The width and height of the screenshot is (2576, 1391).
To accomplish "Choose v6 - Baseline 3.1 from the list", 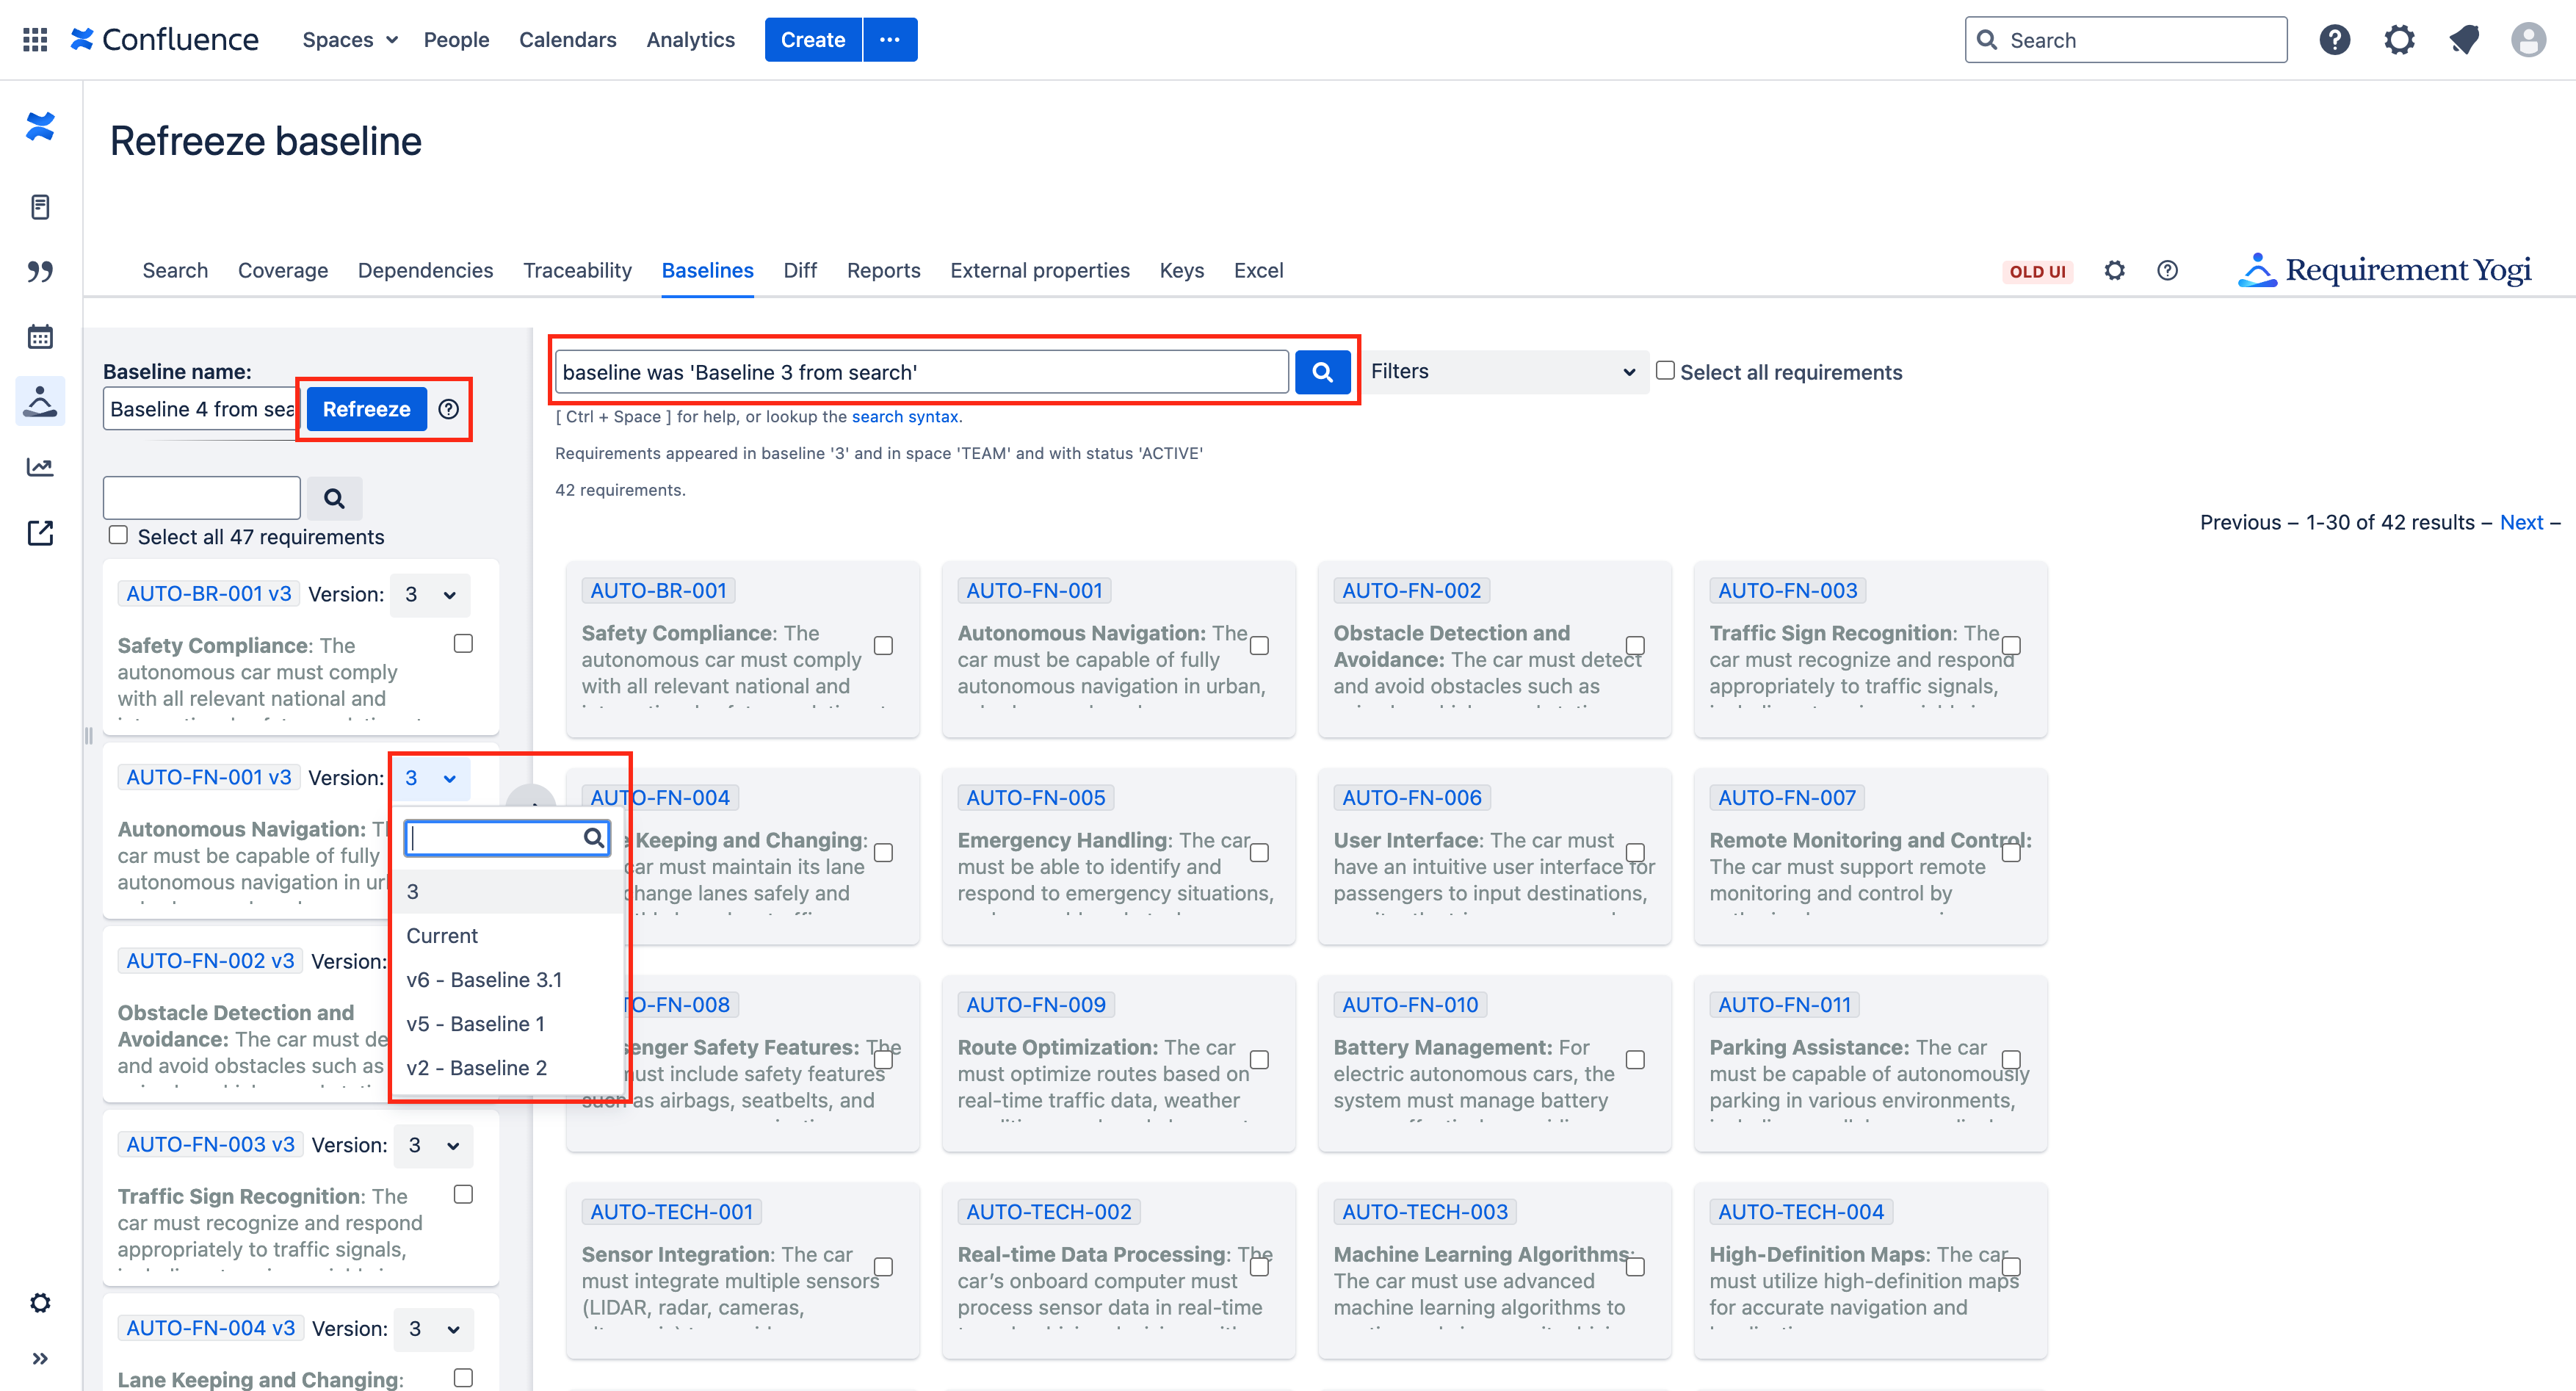I will point(484,980).
